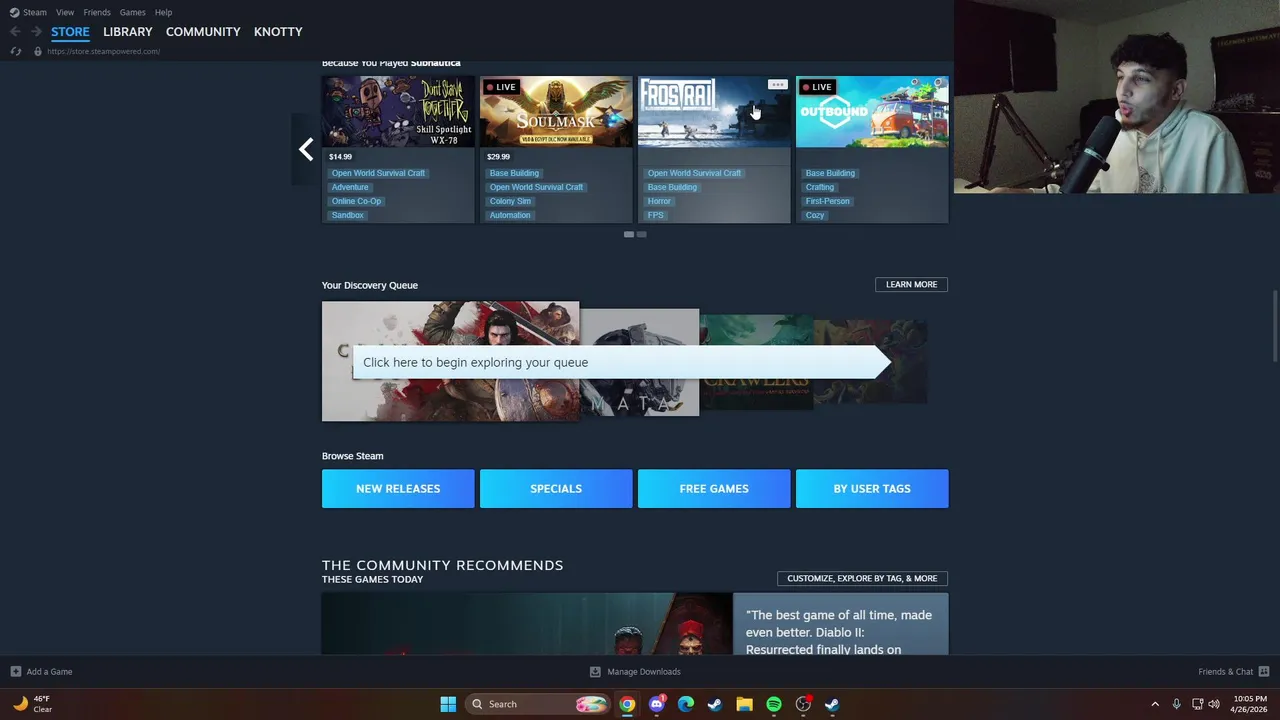
Task: Click the First-Person tag
Action: pos(828,201)
